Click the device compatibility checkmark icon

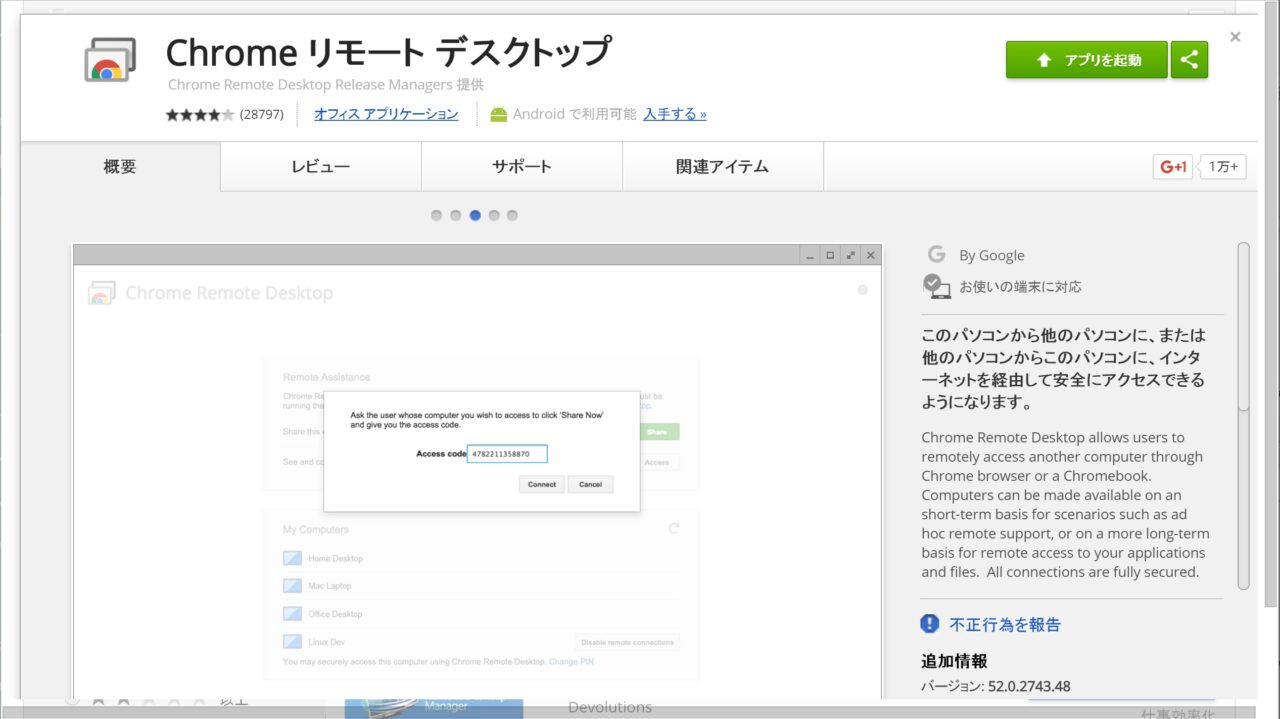936,286
